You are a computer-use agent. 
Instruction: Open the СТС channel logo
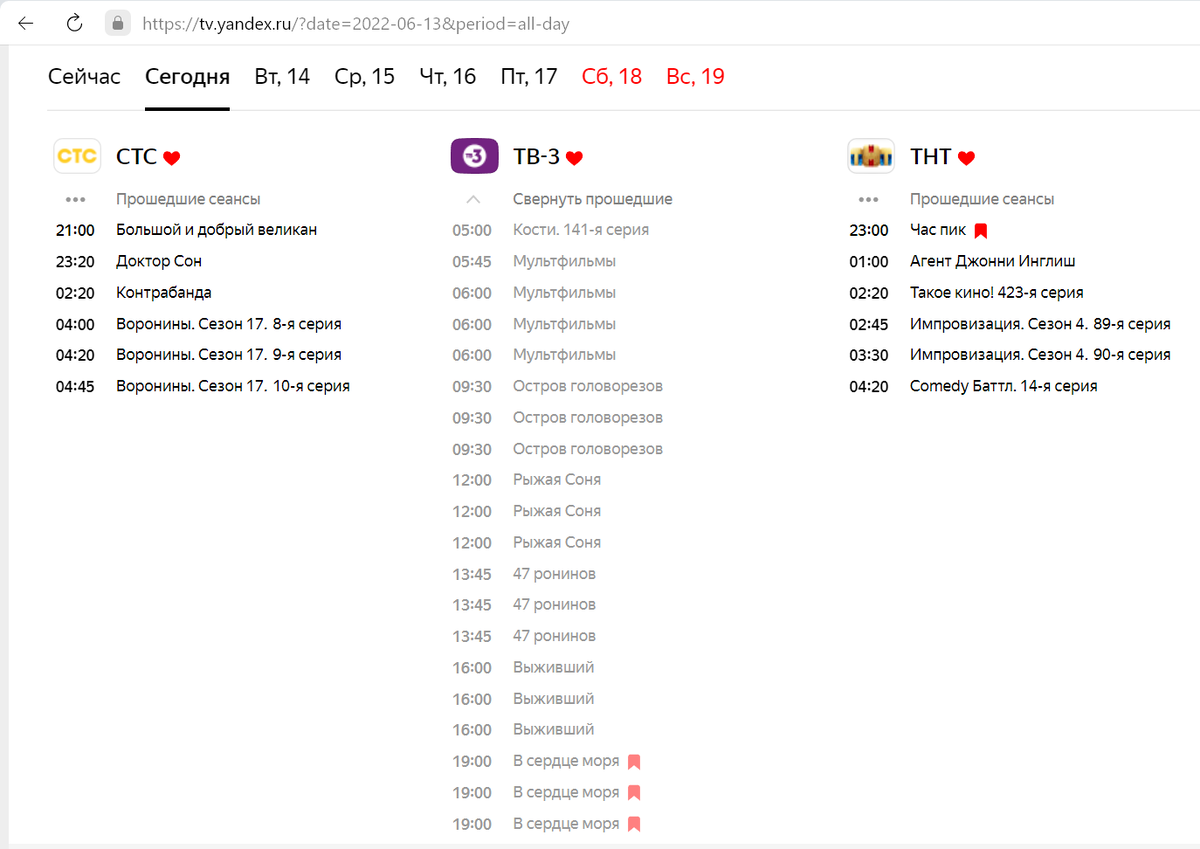(77, 156)
